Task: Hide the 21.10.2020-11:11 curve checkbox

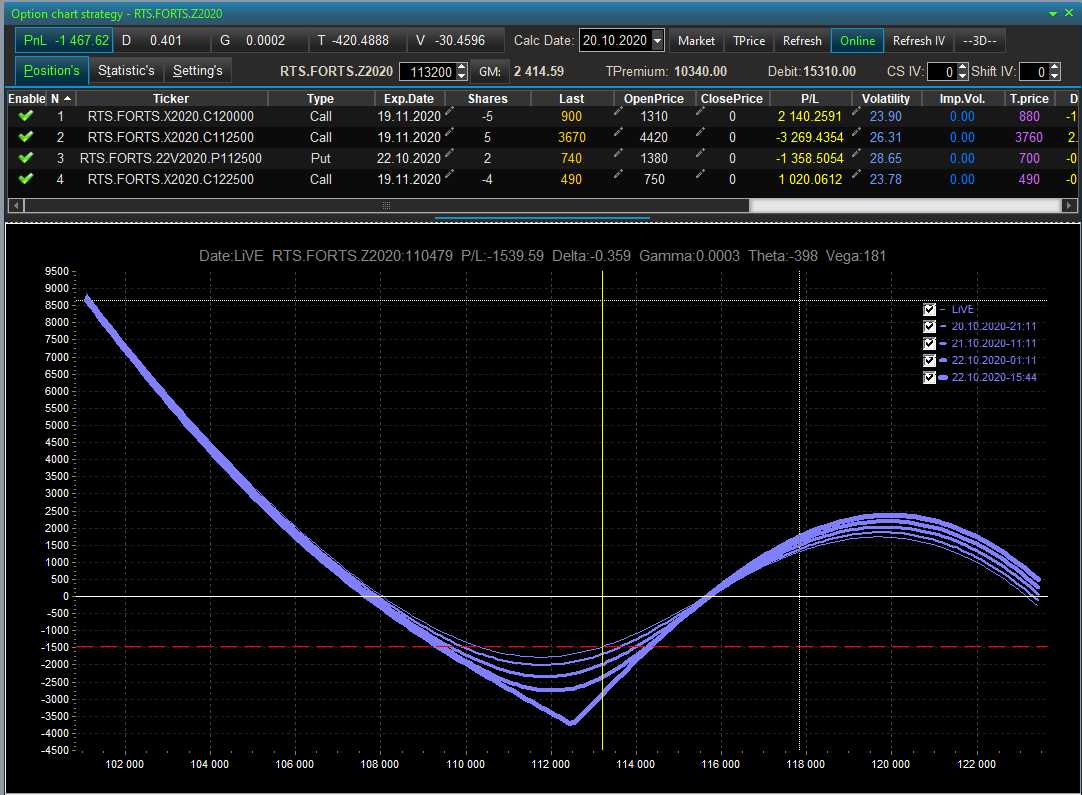Action: [930, 344]
